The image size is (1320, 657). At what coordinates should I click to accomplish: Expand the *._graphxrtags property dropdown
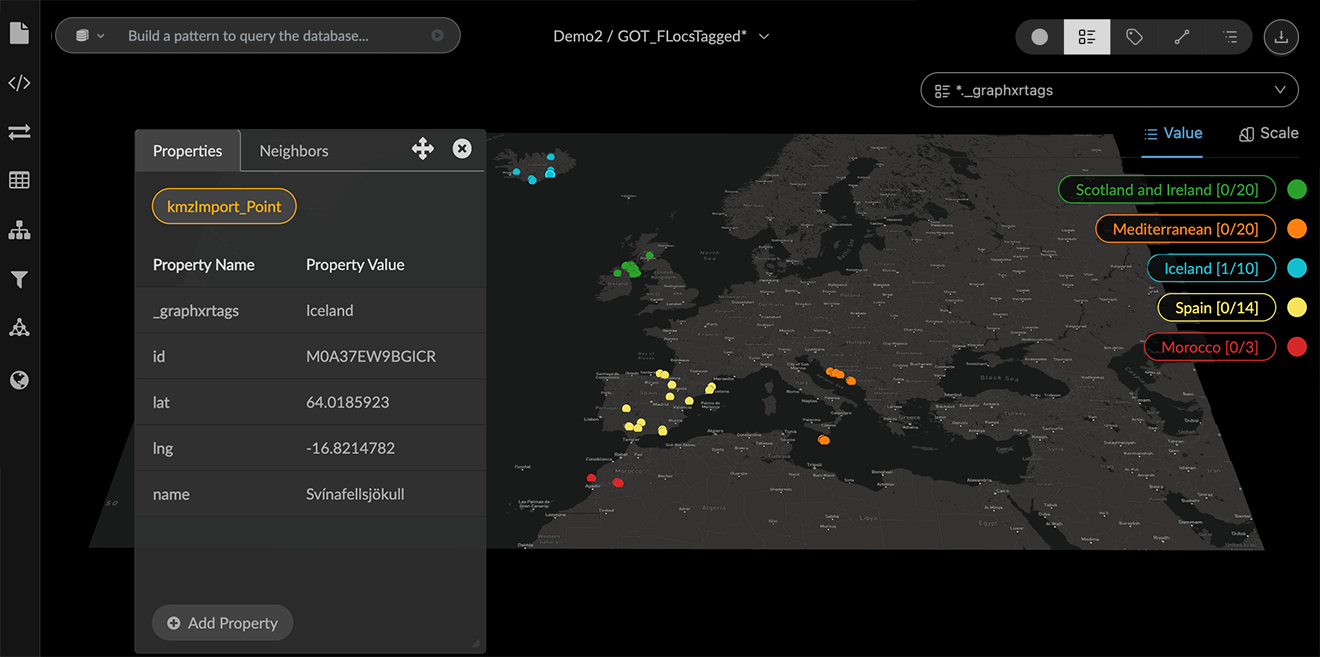1109,90
